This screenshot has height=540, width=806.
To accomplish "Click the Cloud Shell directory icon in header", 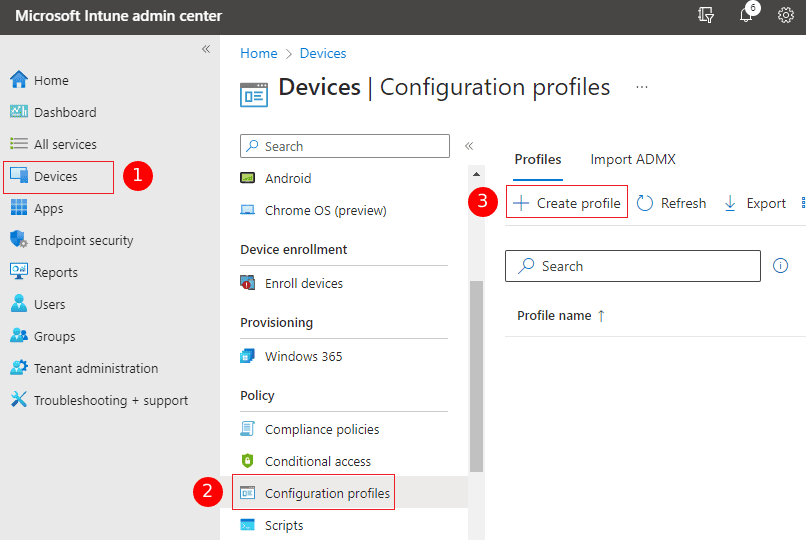I will point(707,16).
